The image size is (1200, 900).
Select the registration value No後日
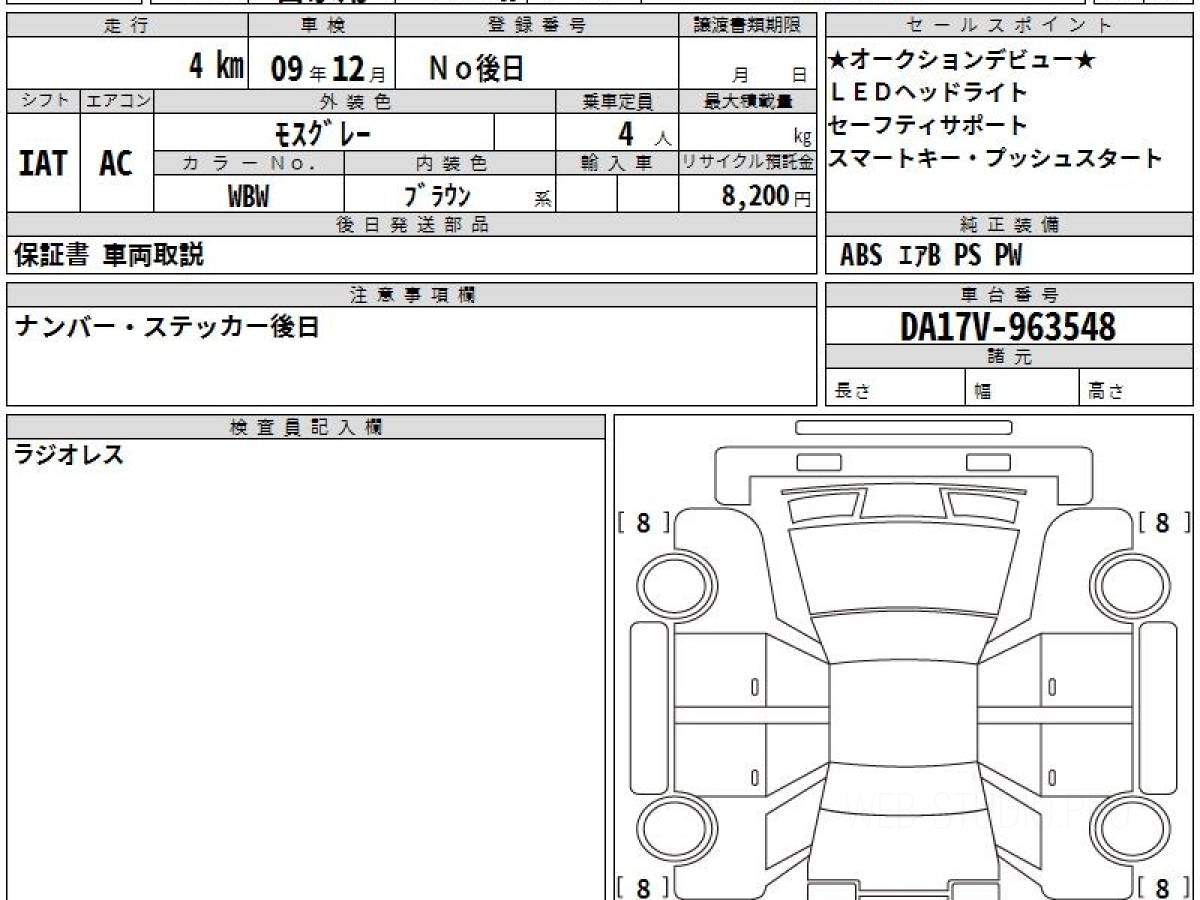tap(477, 68)
